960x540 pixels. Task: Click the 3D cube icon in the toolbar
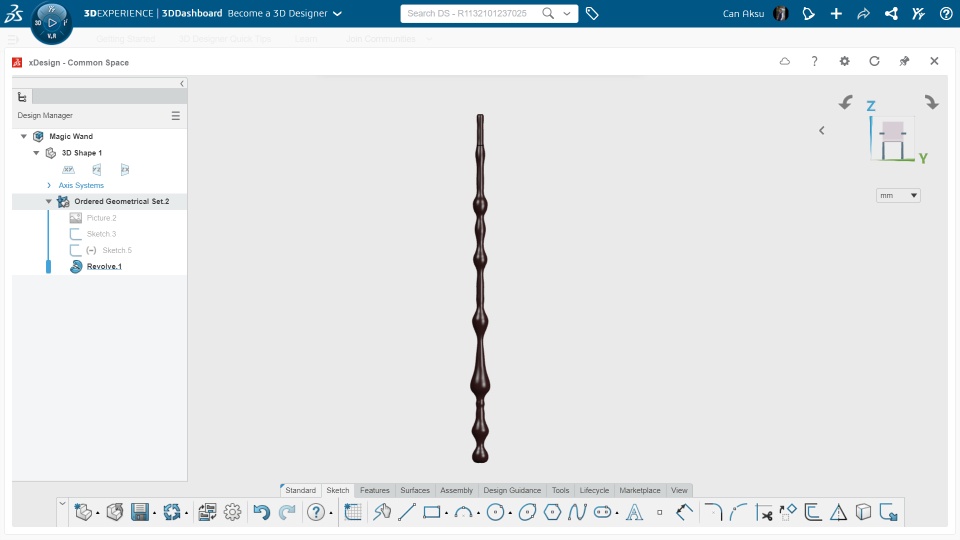click(863, 512)
